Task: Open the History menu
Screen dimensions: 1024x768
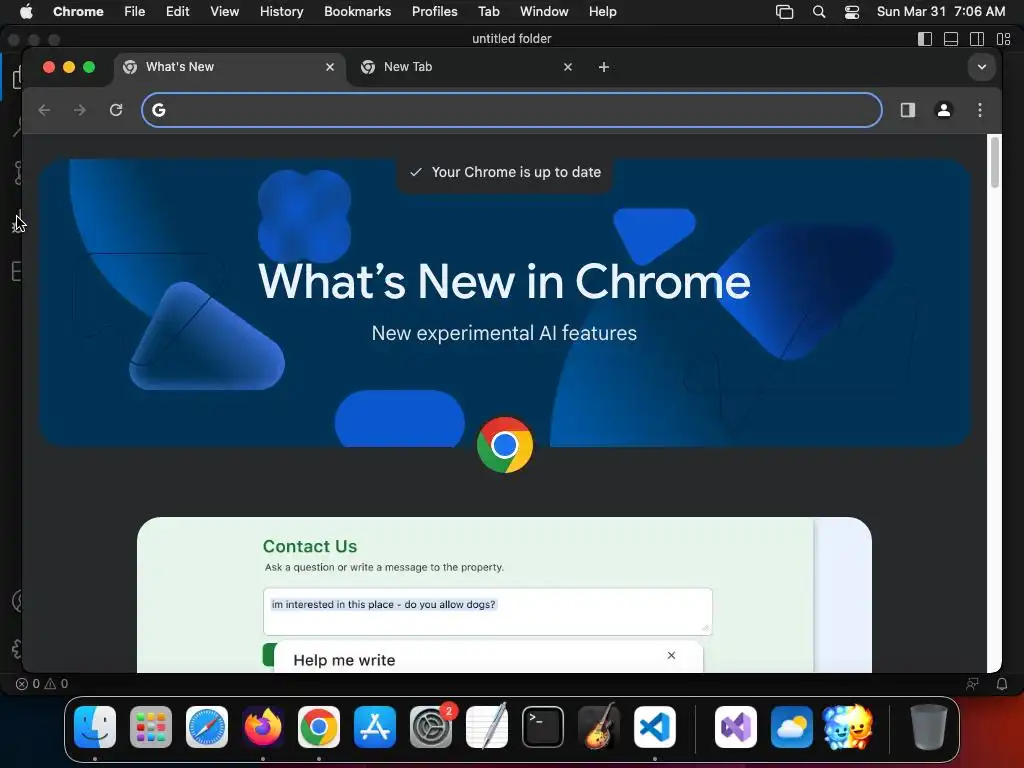Action: point(281,11)
